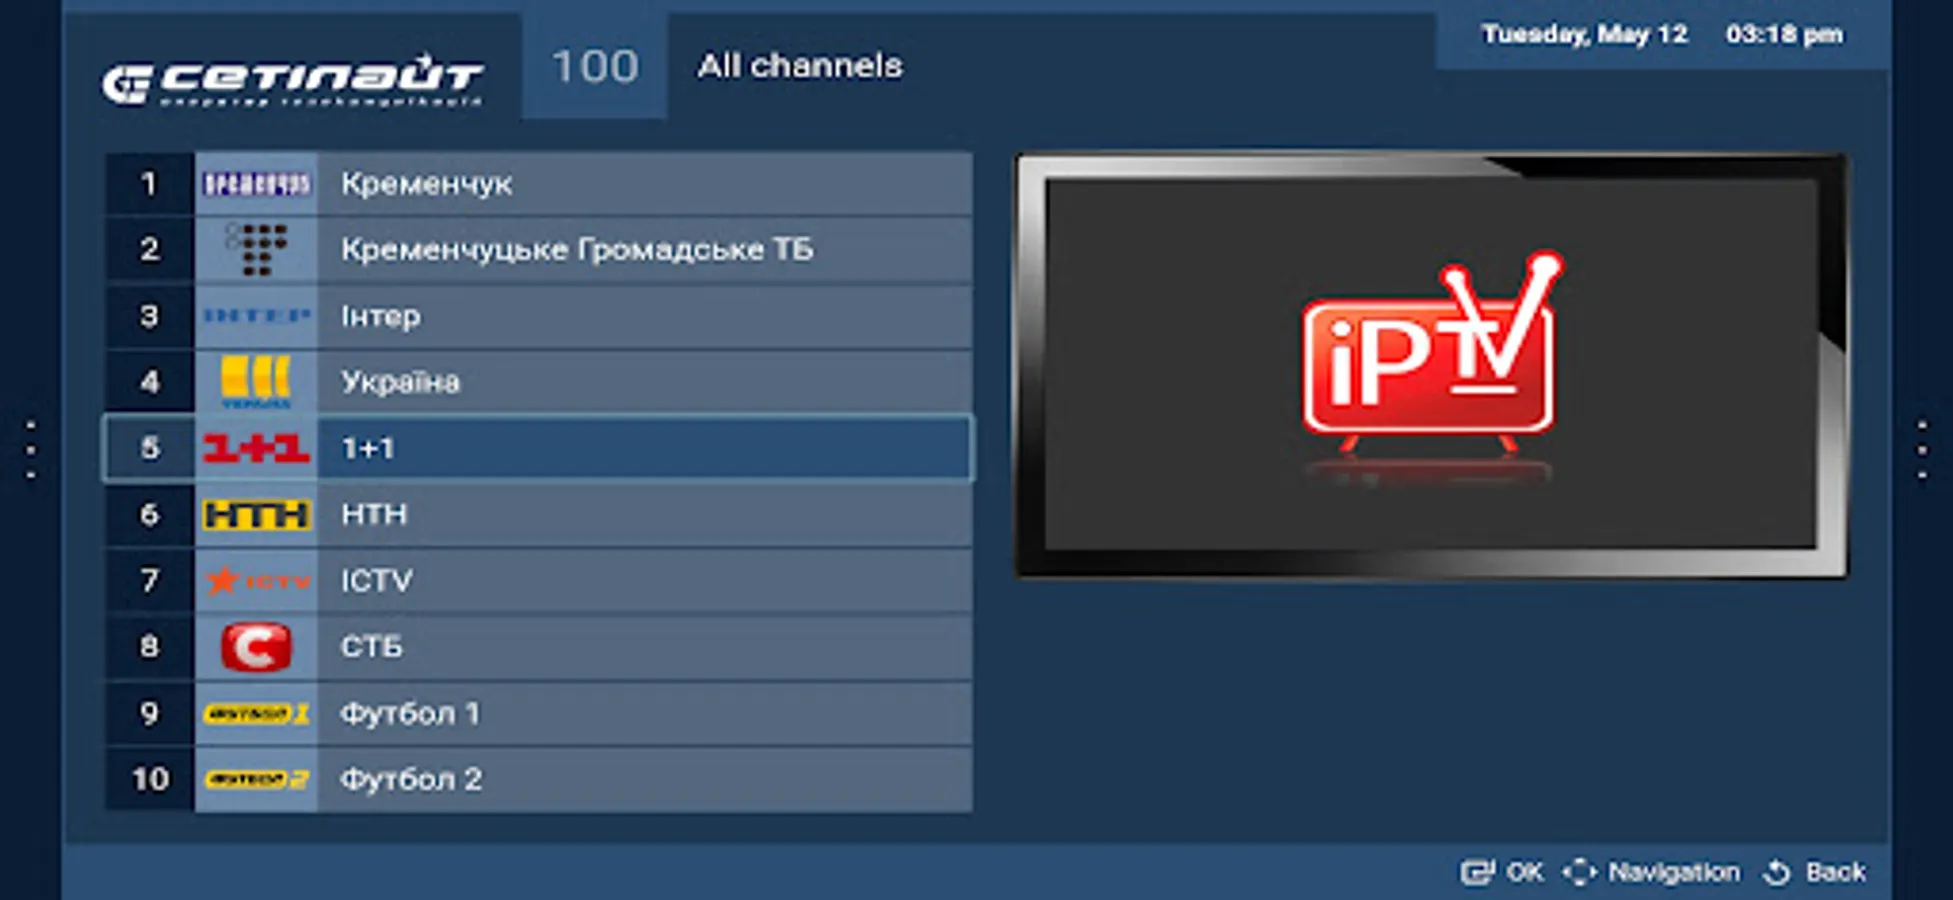The height and width of the screenshot is (900, 1953).
Task: Click the Back label in the footer
Action: 1836,872
